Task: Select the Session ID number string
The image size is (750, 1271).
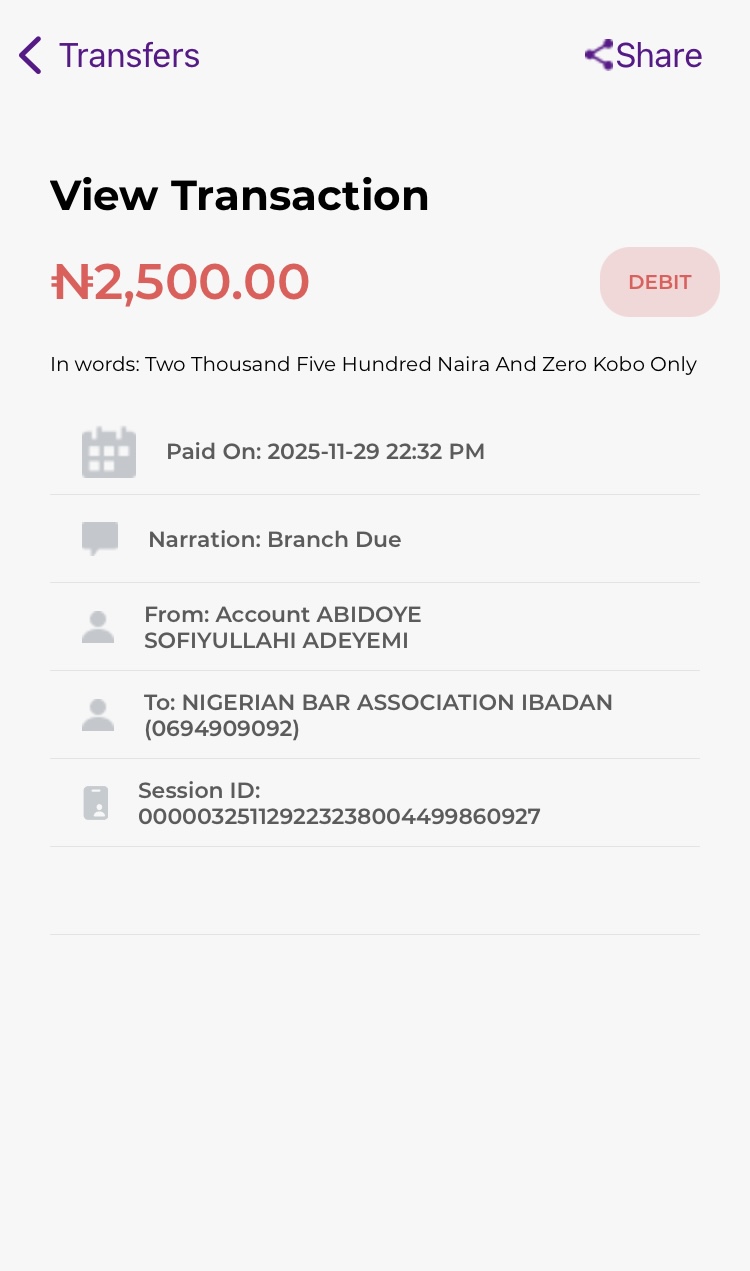Action: tap(339, 817)
